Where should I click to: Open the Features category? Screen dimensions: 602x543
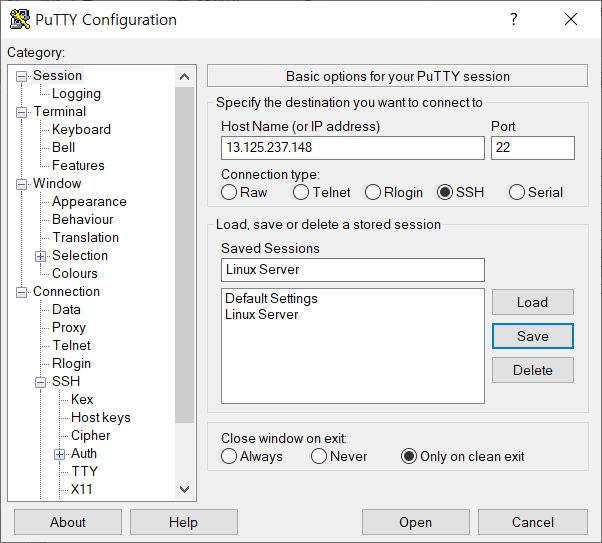[78, 166]
